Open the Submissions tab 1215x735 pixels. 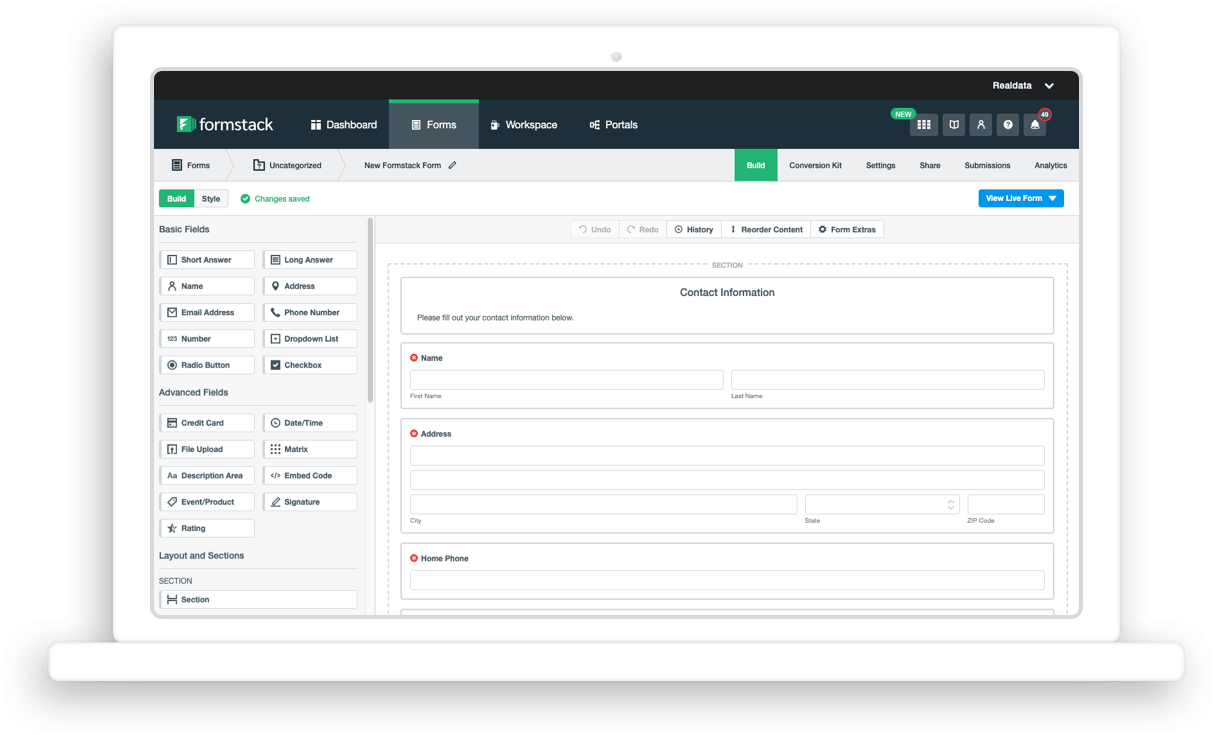(987, 165)
